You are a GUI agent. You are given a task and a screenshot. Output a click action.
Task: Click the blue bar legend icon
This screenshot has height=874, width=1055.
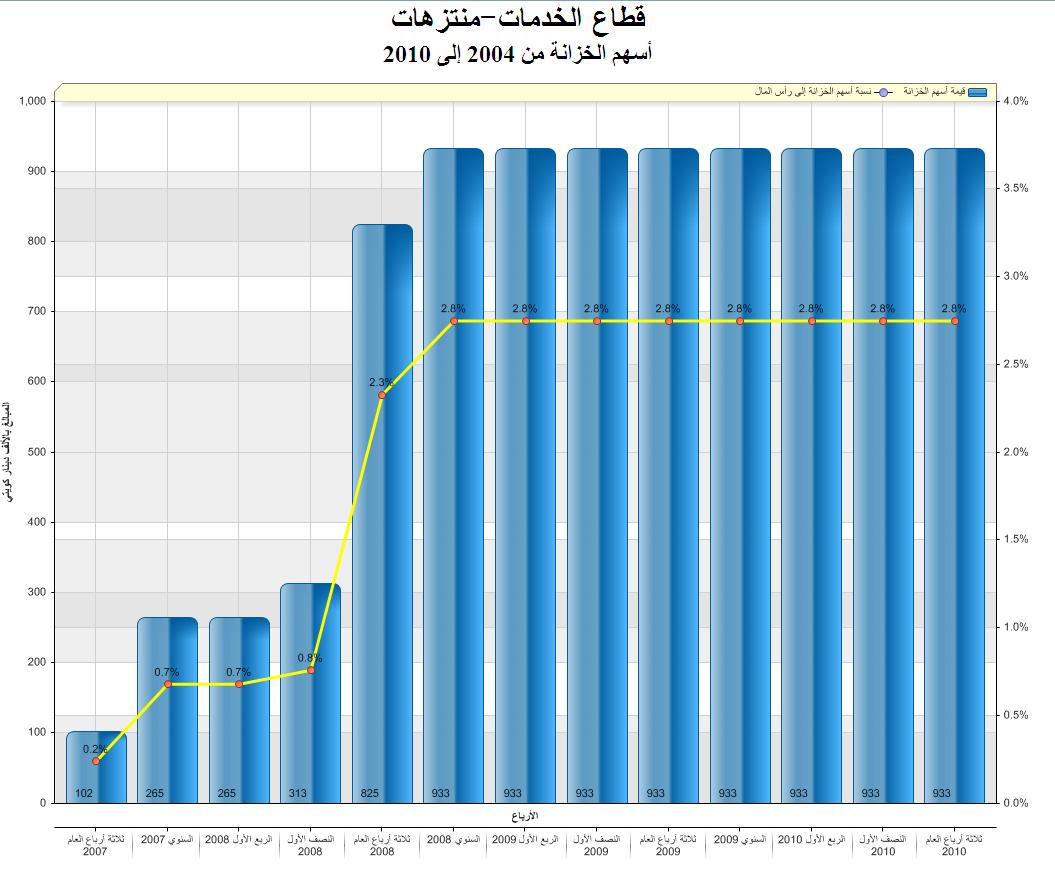coord(979,92)
